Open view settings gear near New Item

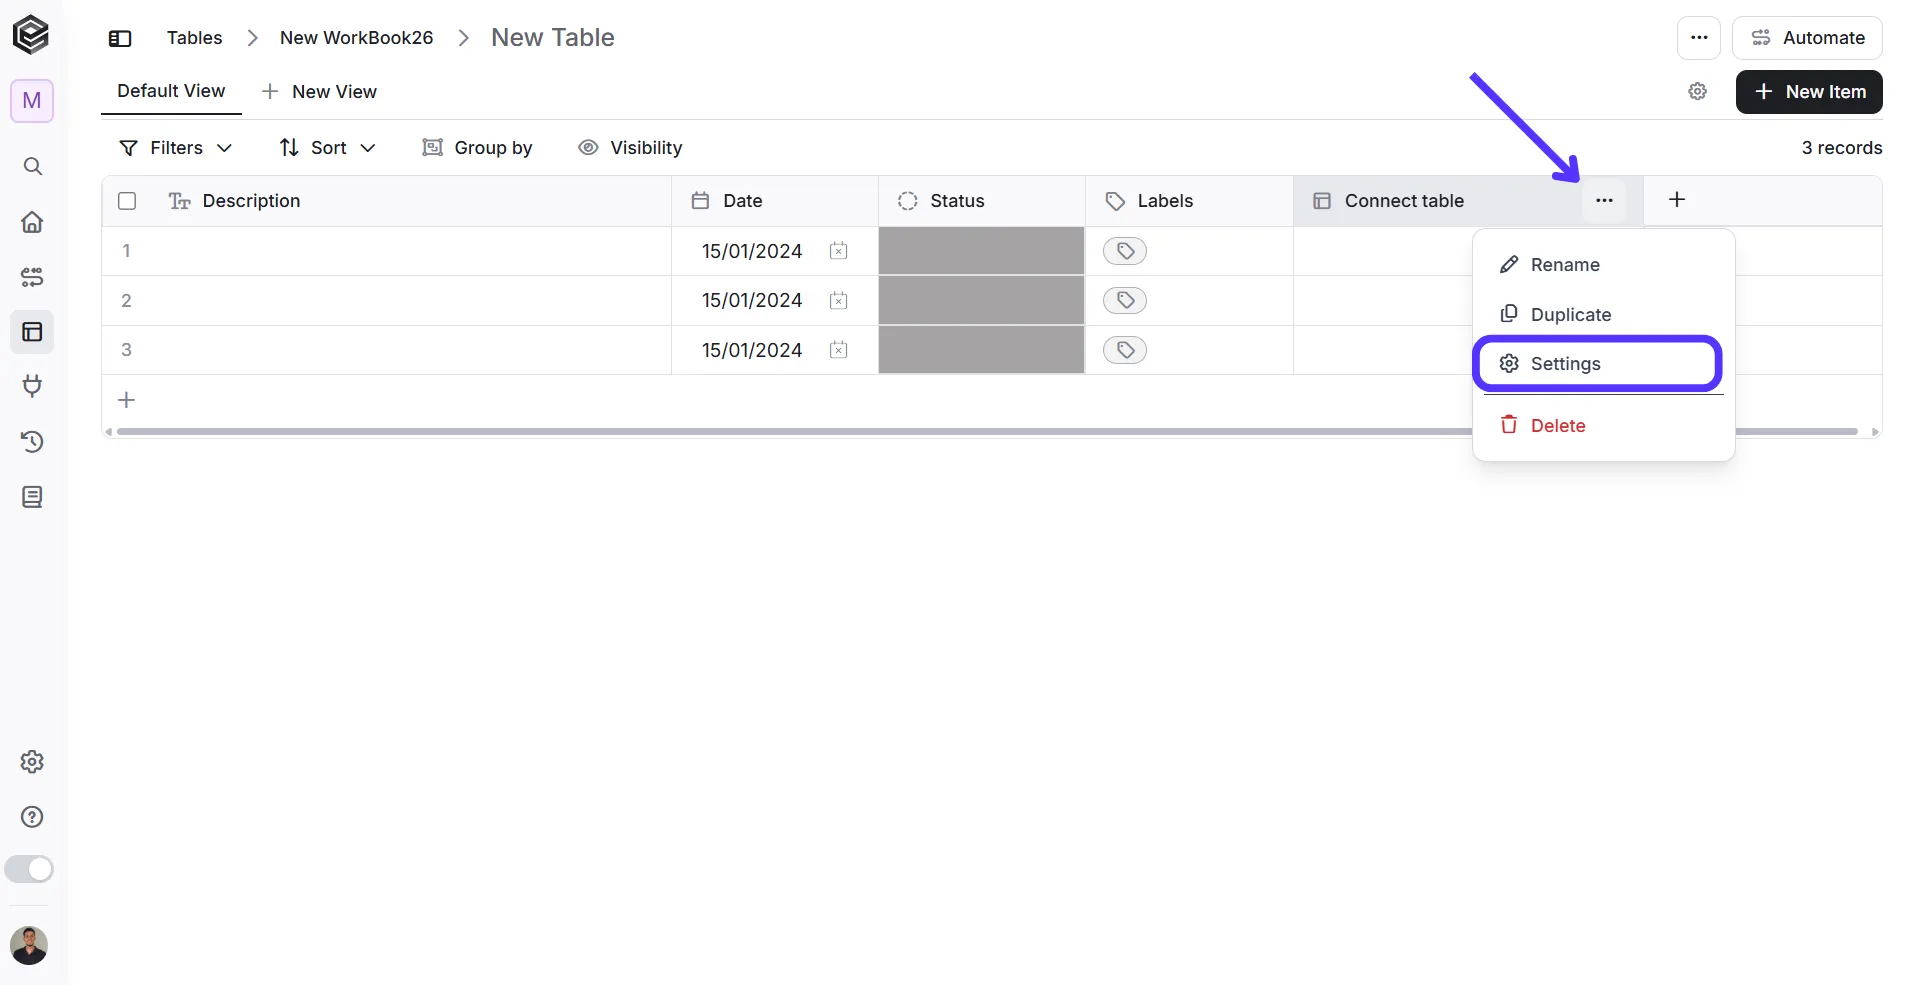1697,92
